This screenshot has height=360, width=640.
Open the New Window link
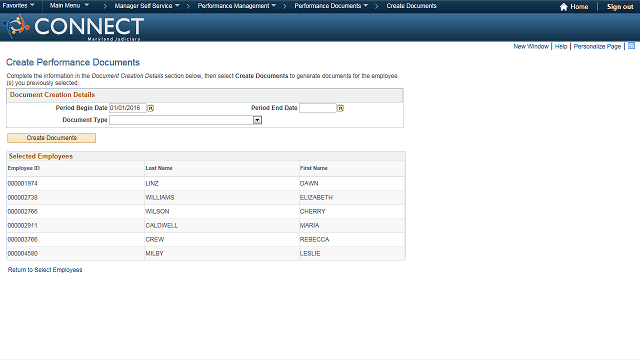tap(531, 47)
